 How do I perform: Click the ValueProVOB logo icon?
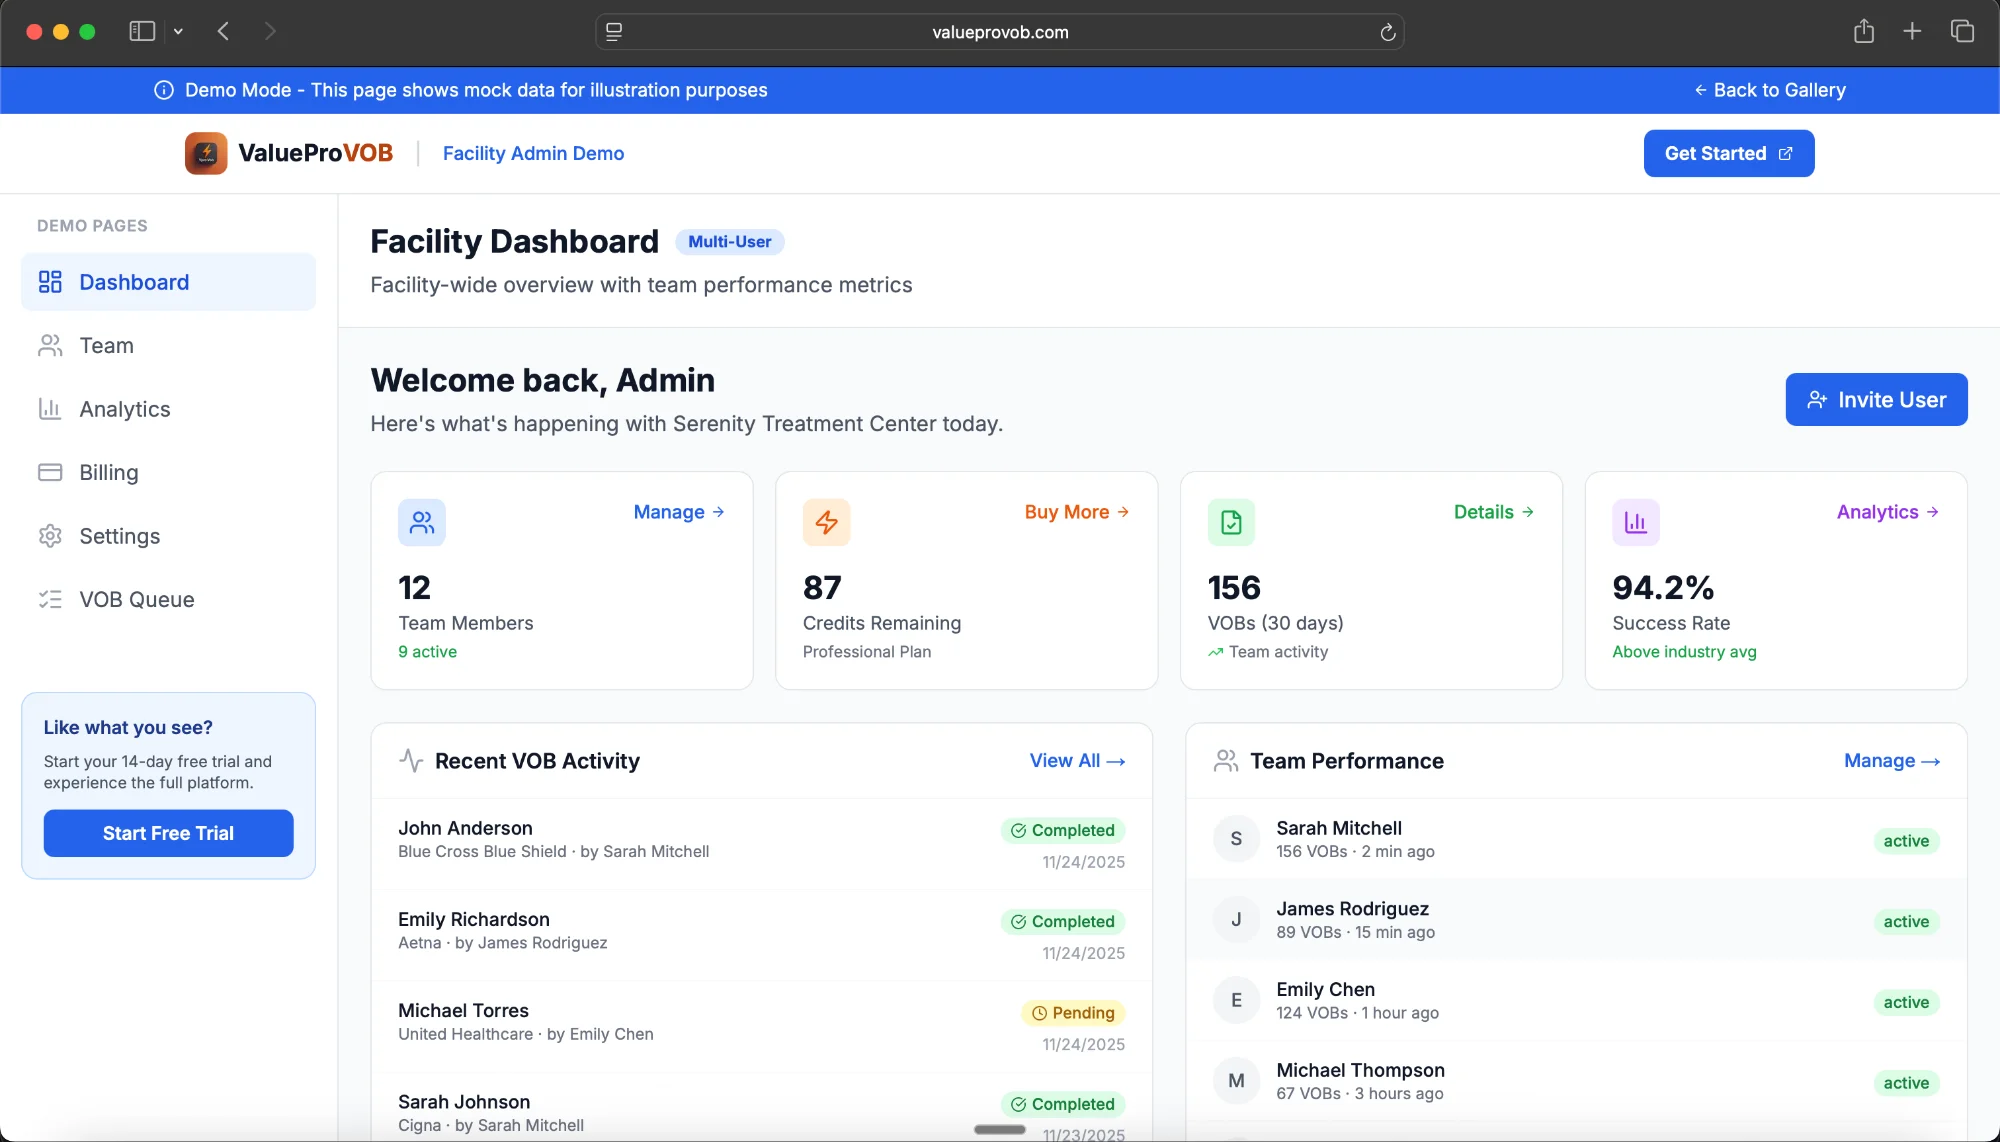pos(205,152)
